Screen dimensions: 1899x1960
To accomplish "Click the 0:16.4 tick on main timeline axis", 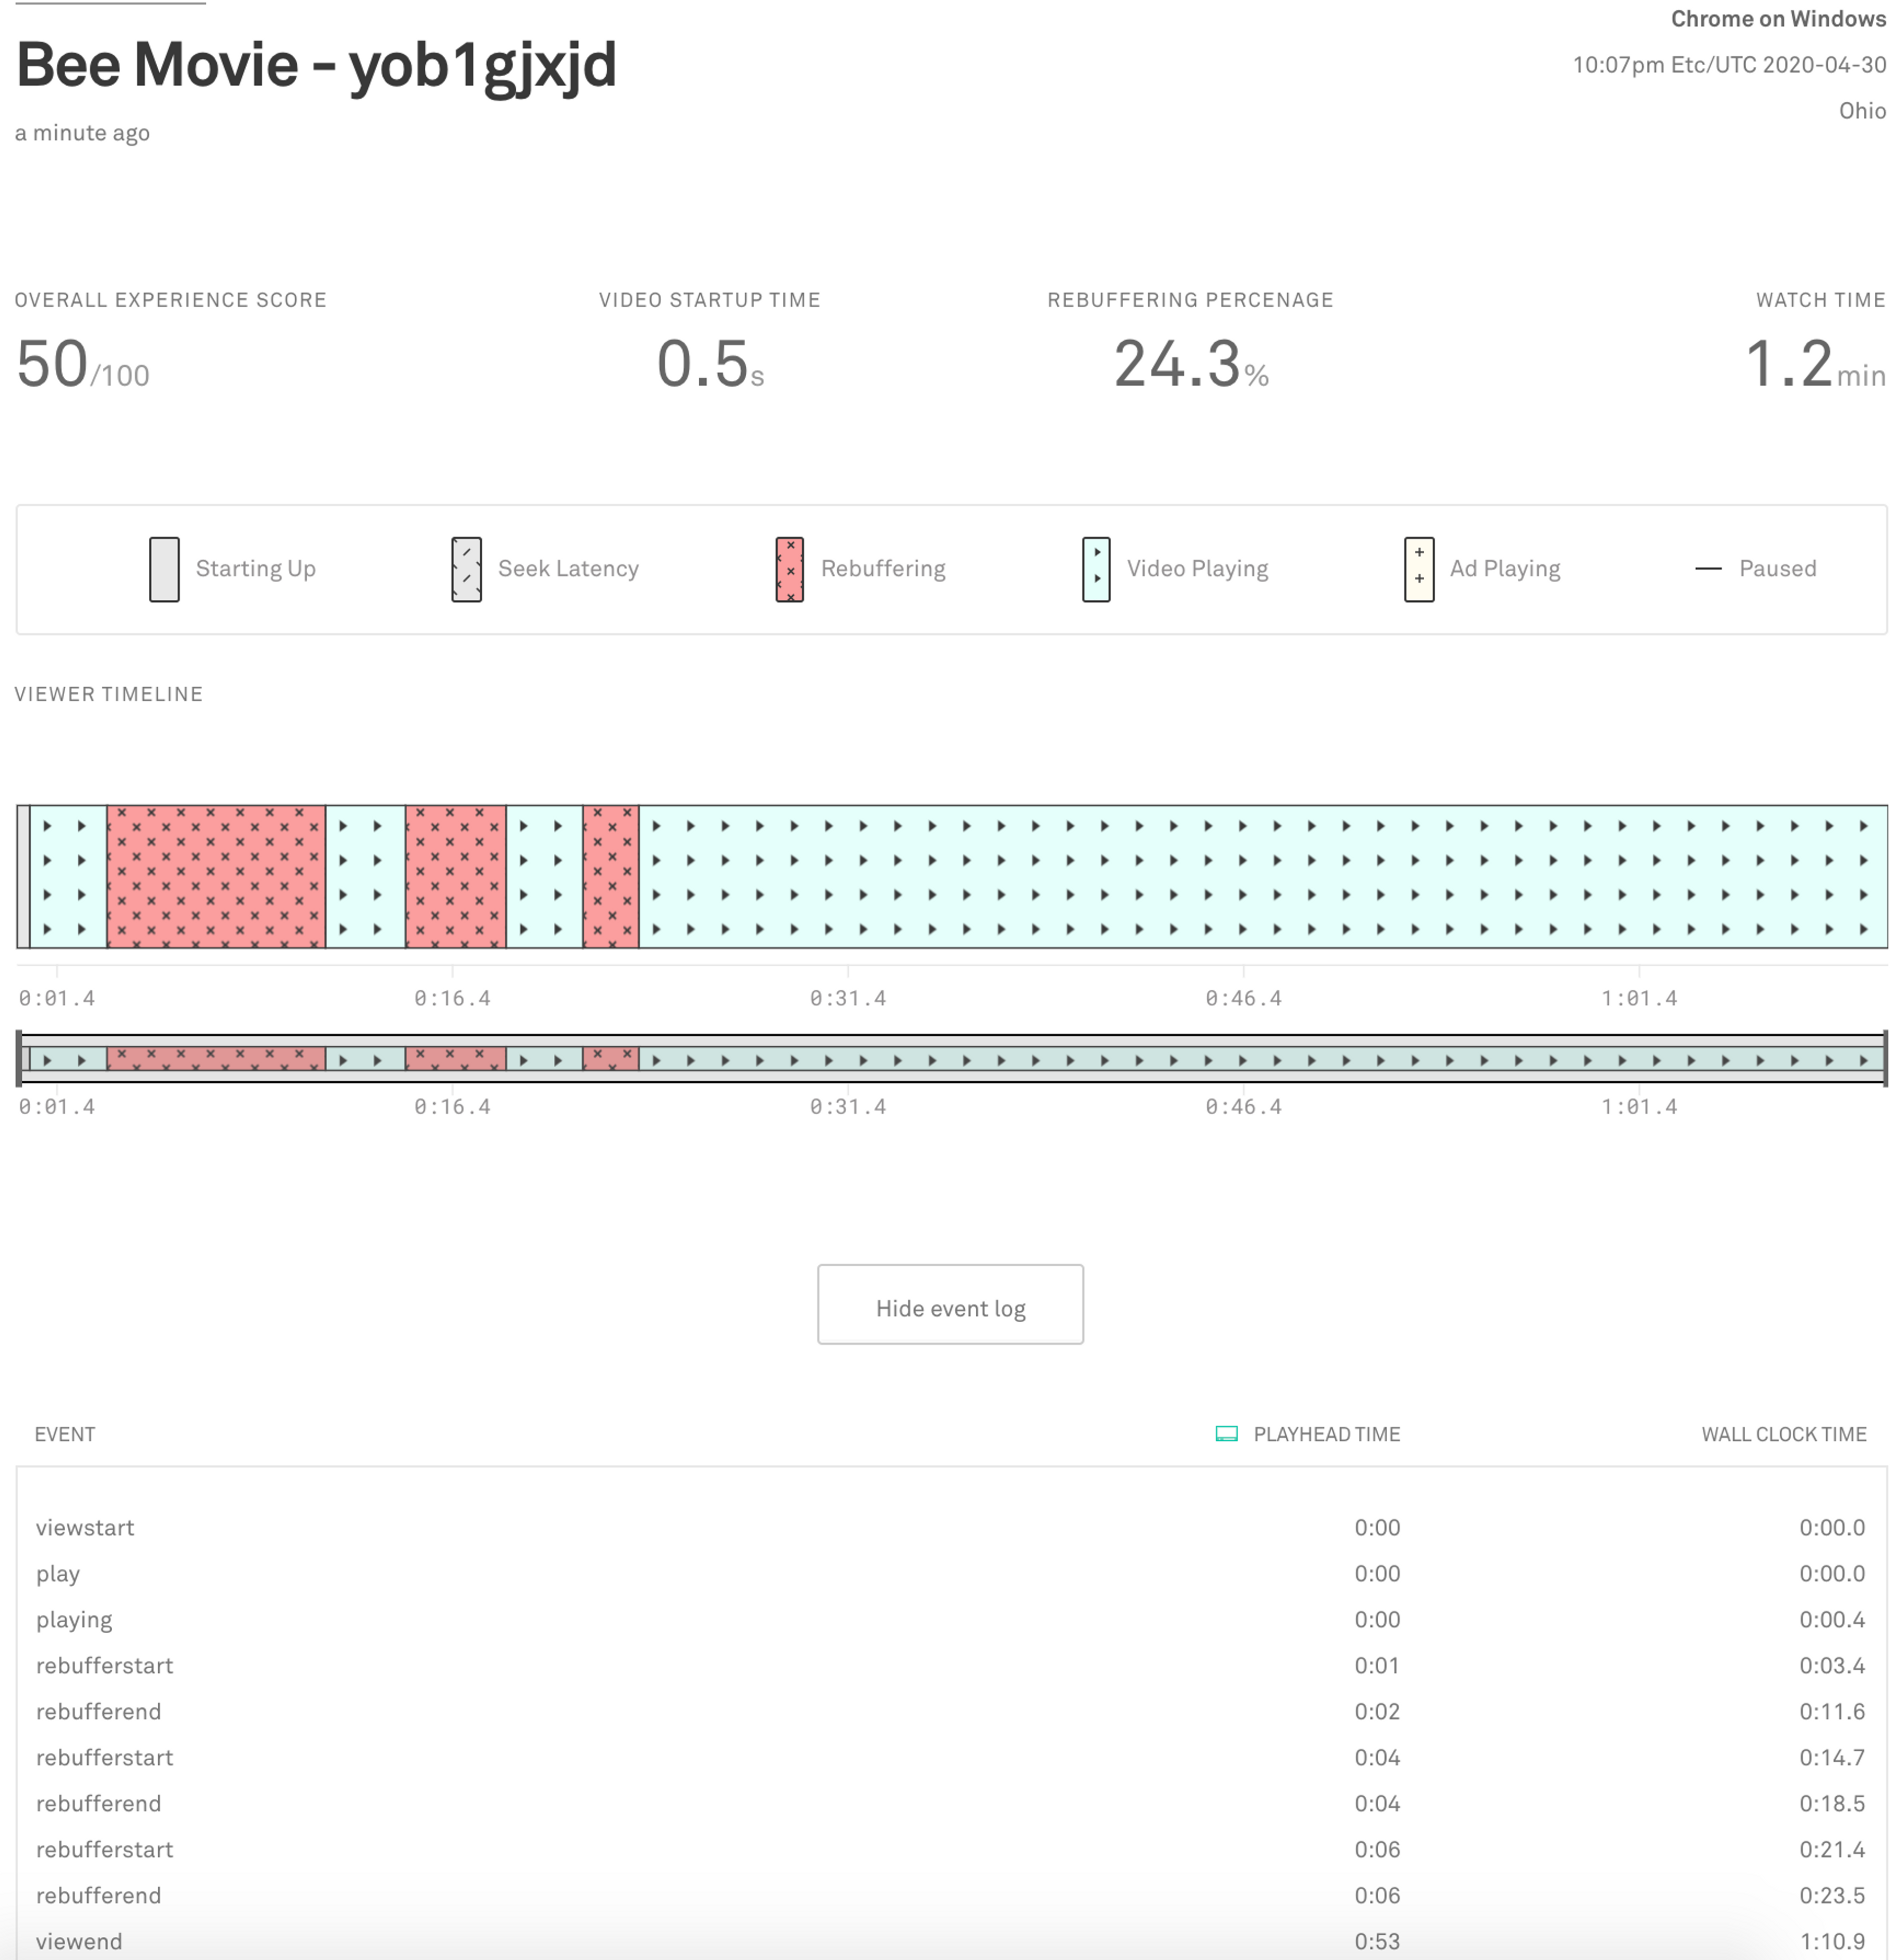I will tap(452, 997).
